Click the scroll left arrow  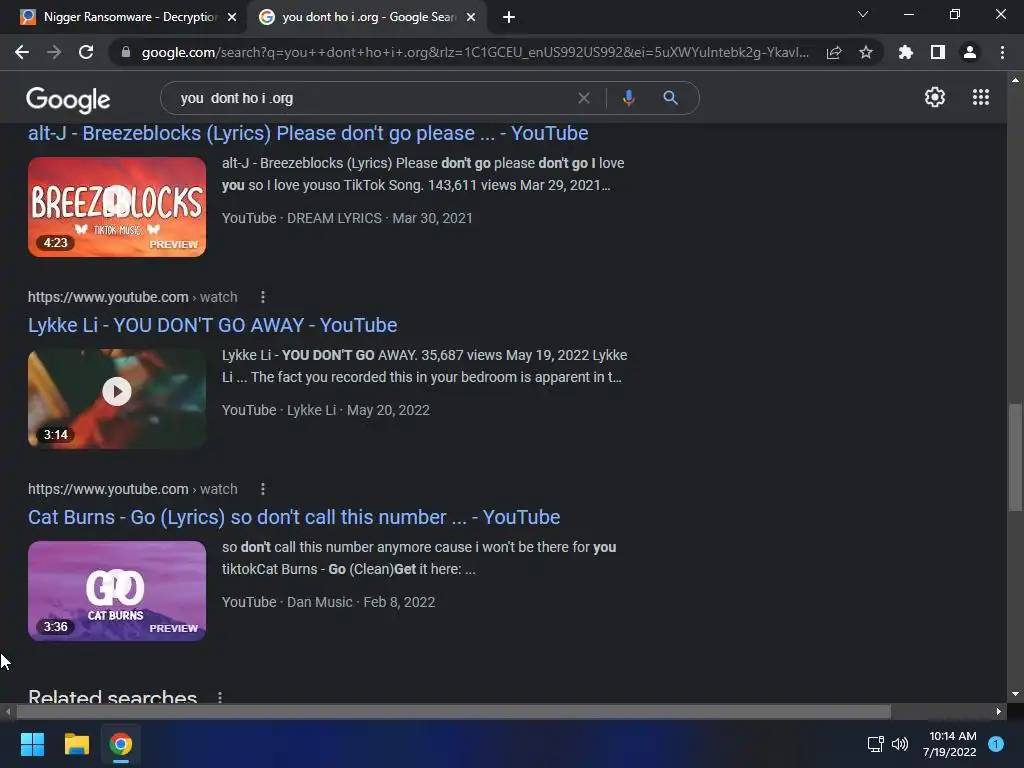coord(8,711)
